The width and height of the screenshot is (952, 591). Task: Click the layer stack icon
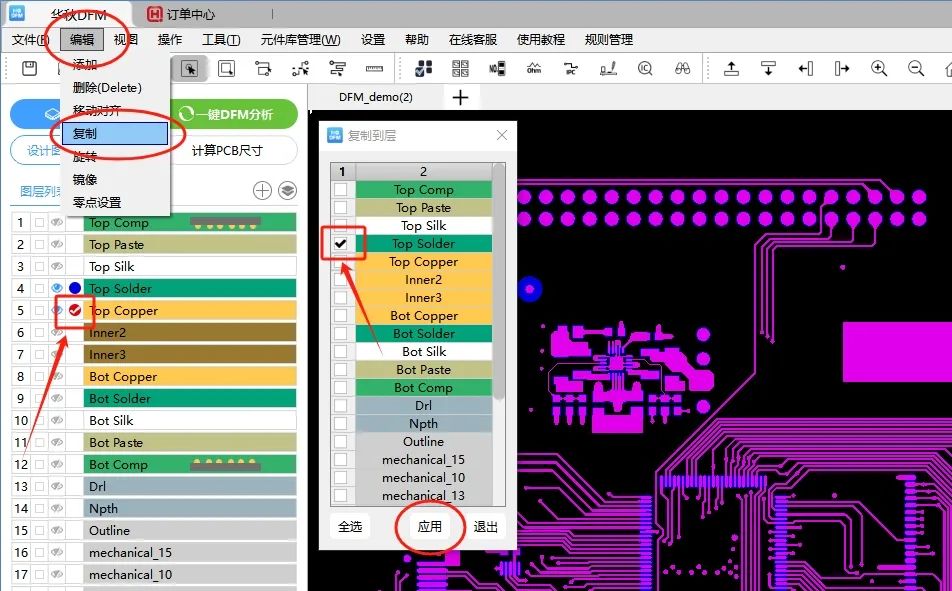287,191
